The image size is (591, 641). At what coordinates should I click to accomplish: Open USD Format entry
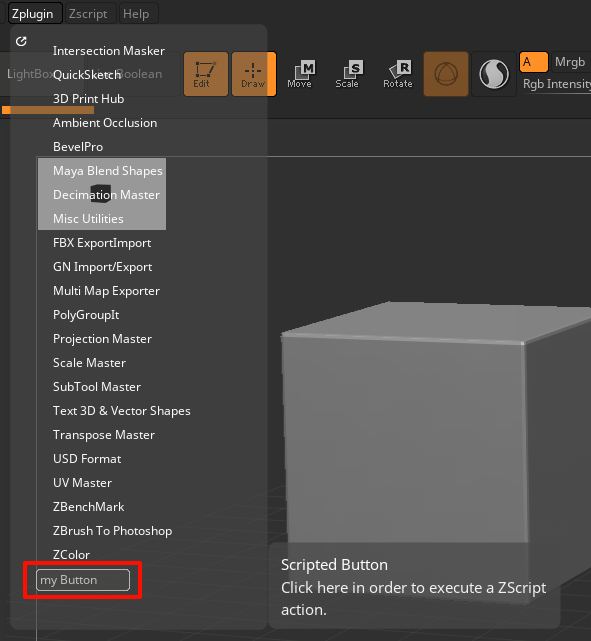87,459
